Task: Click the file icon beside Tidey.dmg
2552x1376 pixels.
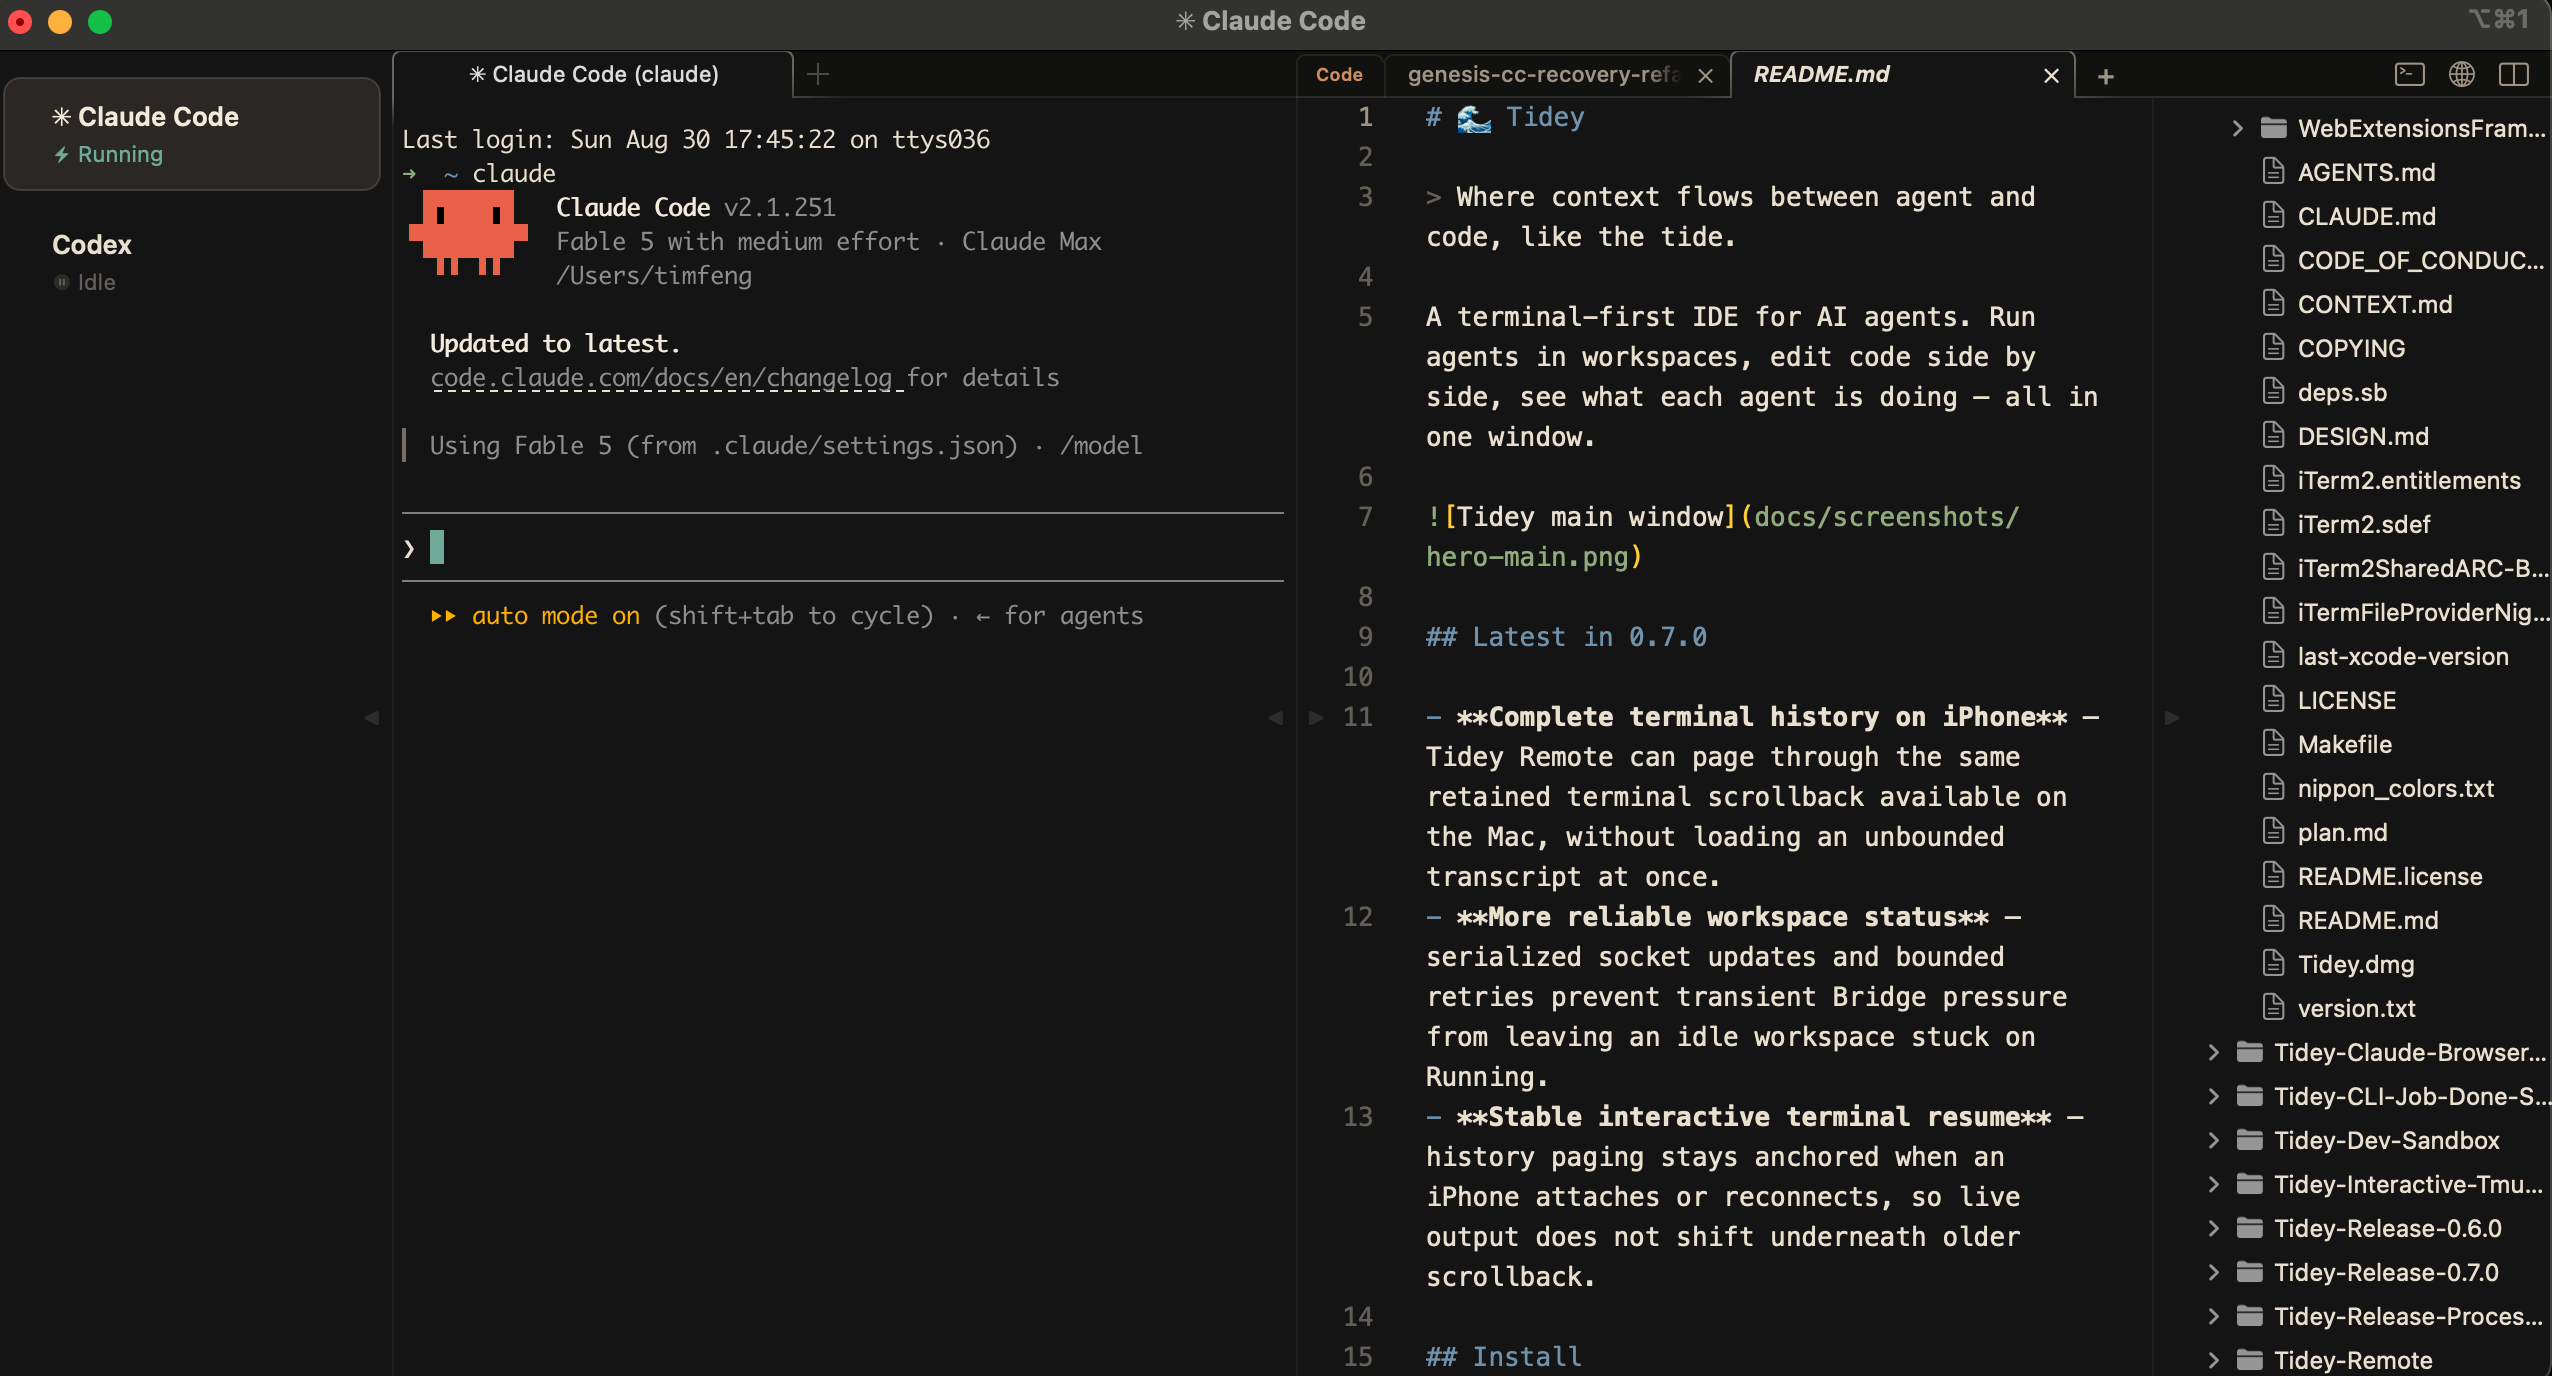Action: [x=2274, y=964]
